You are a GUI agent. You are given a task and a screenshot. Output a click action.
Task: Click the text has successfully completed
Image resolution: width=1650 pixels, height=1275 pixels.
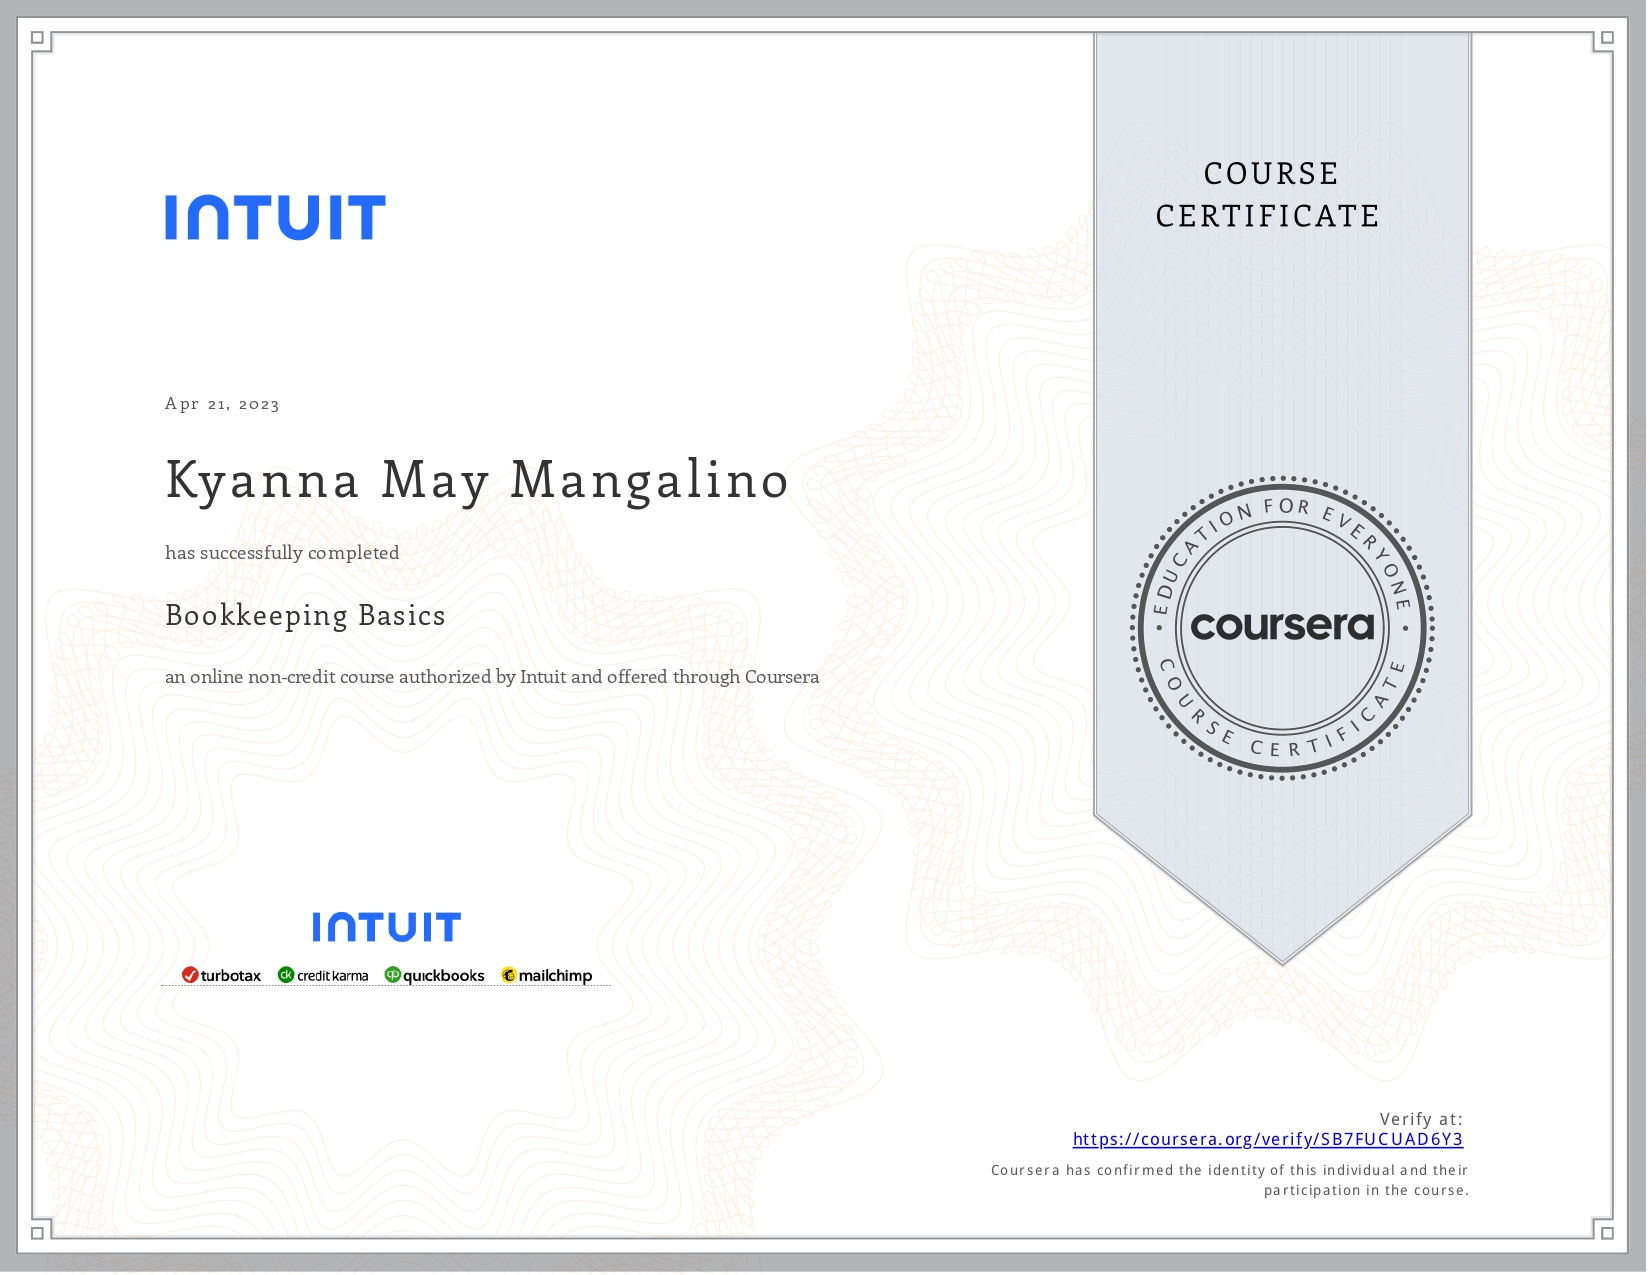pyautogui.click(x=282, y=552)
